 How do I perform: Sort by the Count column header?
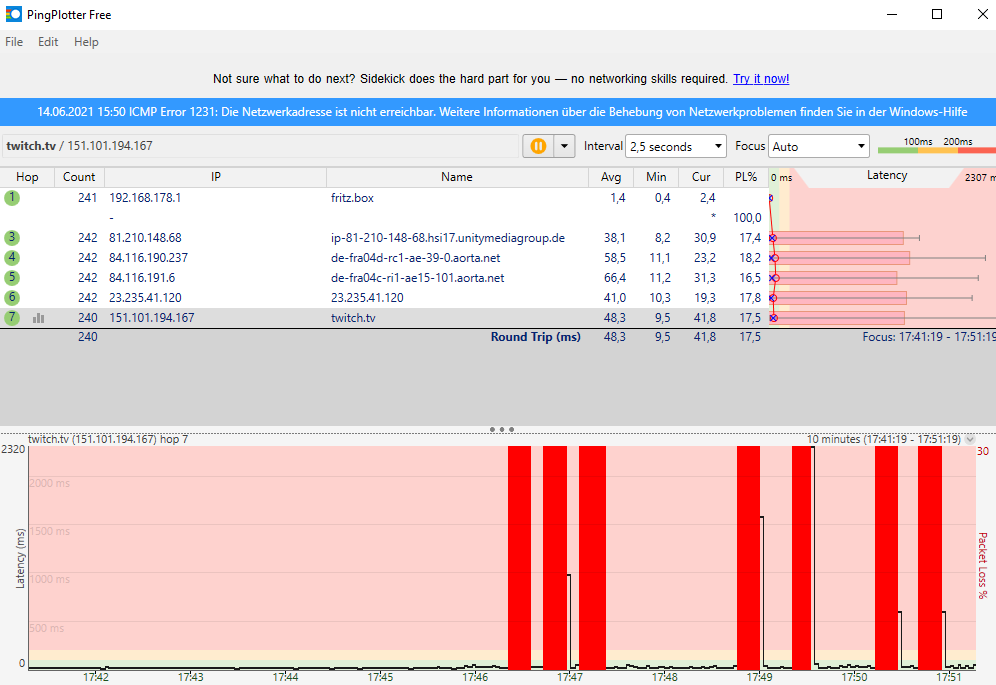tap(79, 177)
